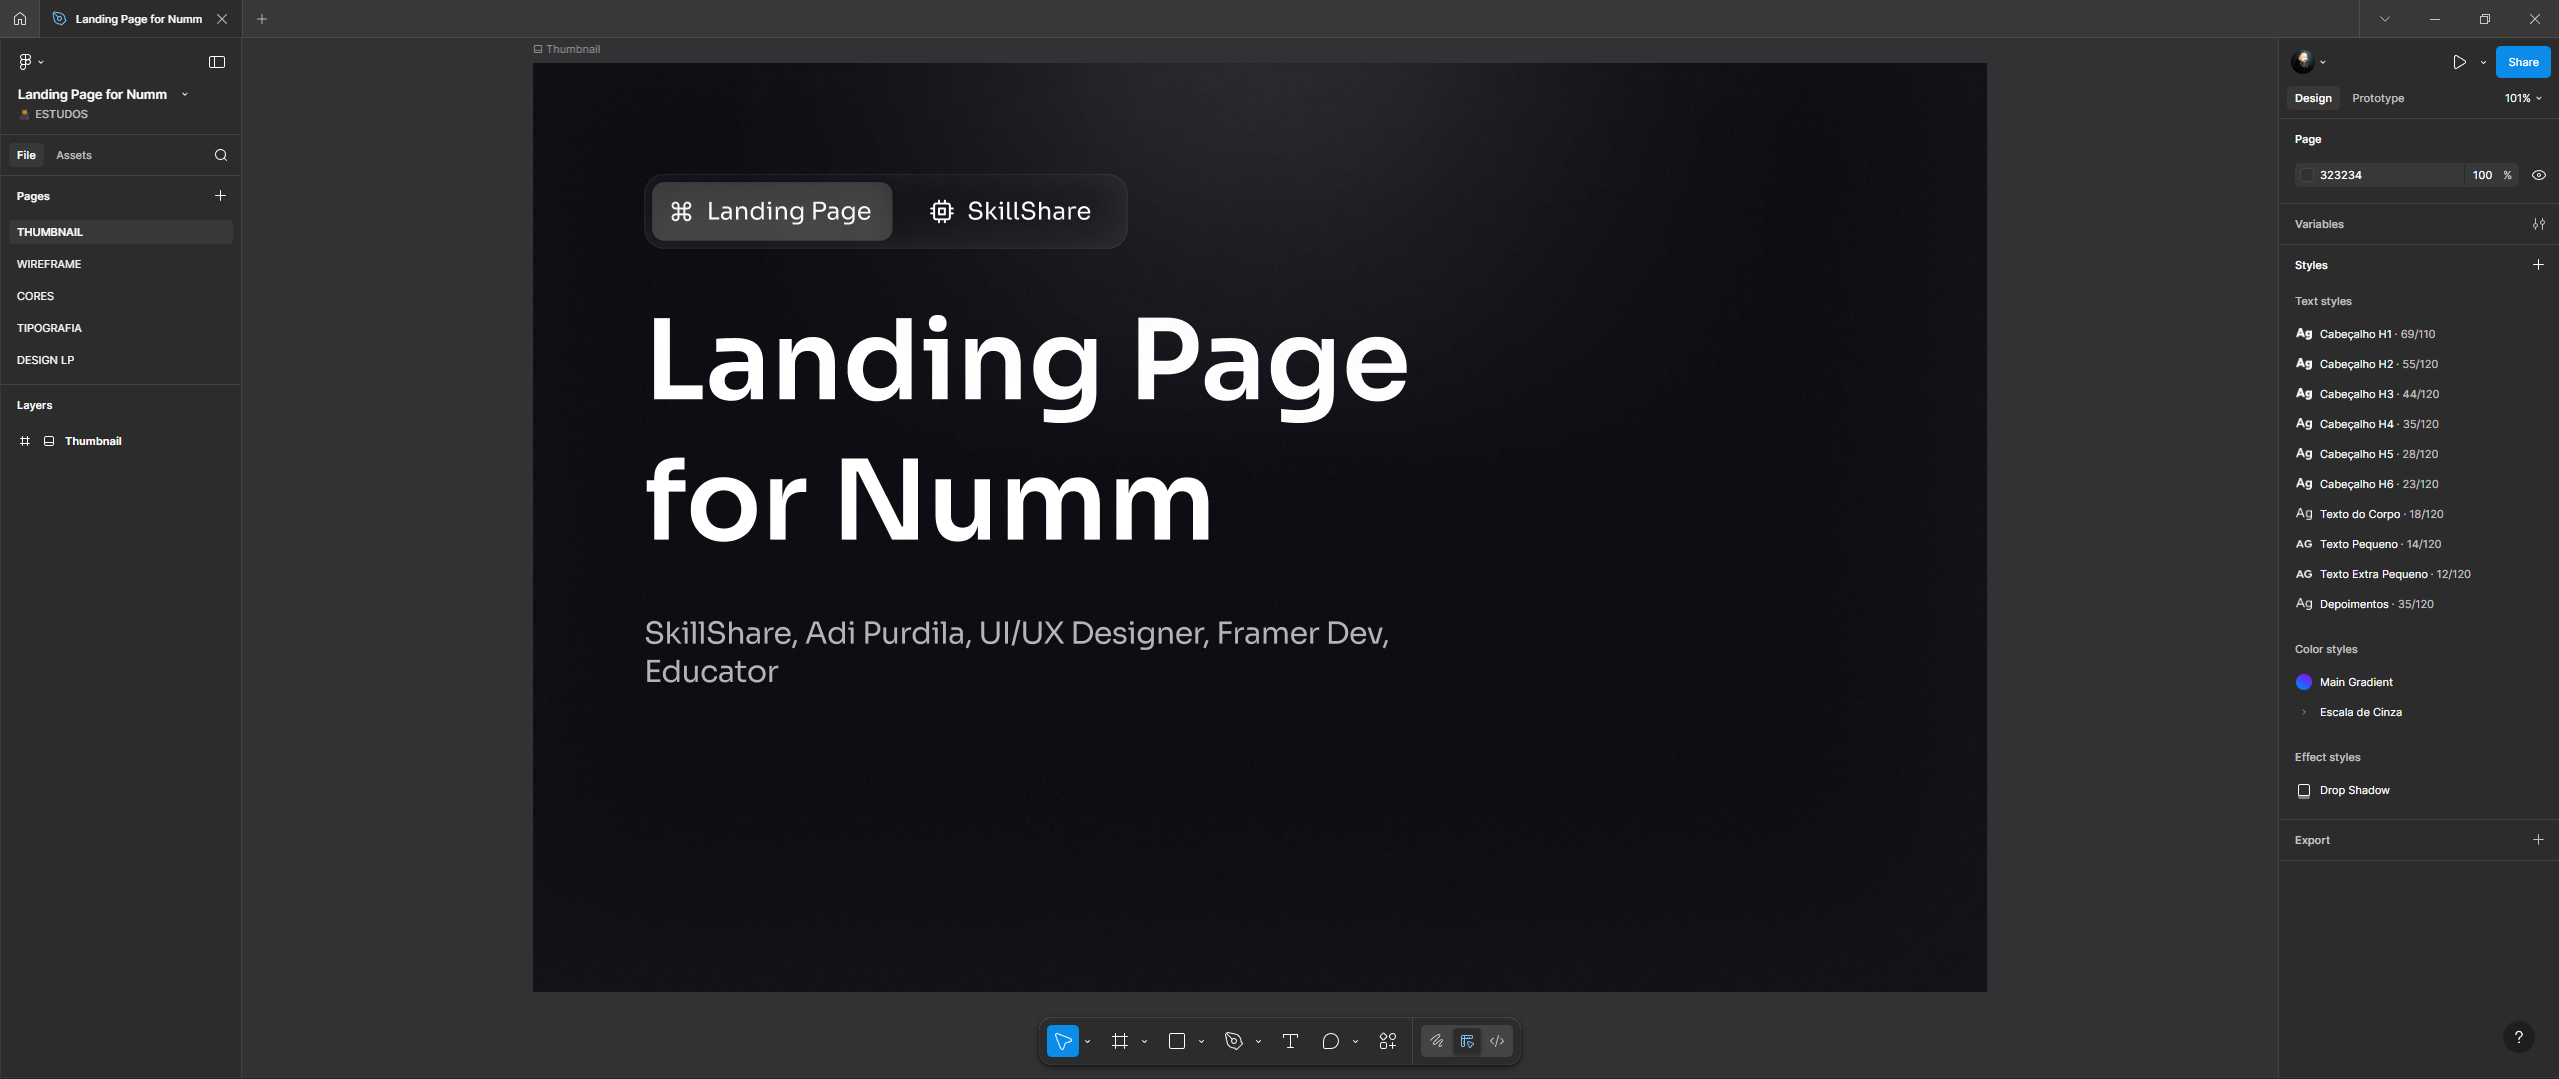Switch to Design mode toggle in toolbar

(1467, 1041)
